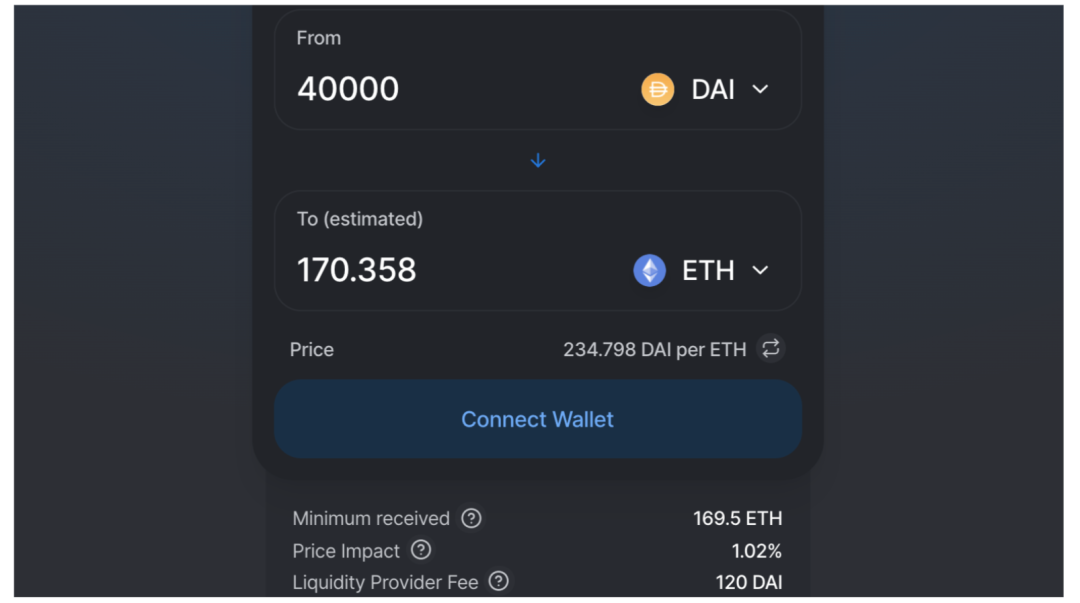
Task: Click the estimated ETH amount 170.358
Action: [x=356, y=270]
